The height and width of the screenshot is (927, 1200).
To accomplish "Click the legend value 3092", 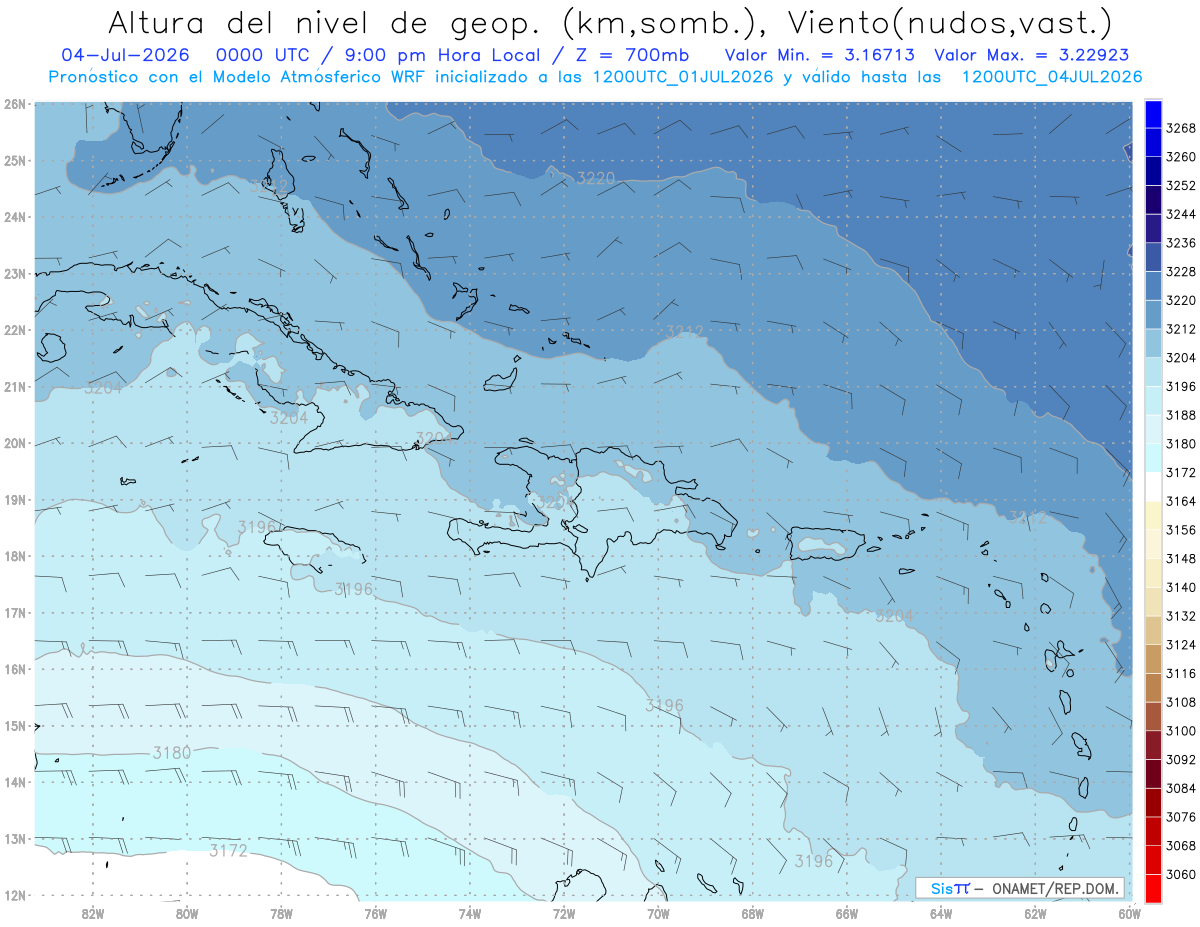I will pos(1181,760).
